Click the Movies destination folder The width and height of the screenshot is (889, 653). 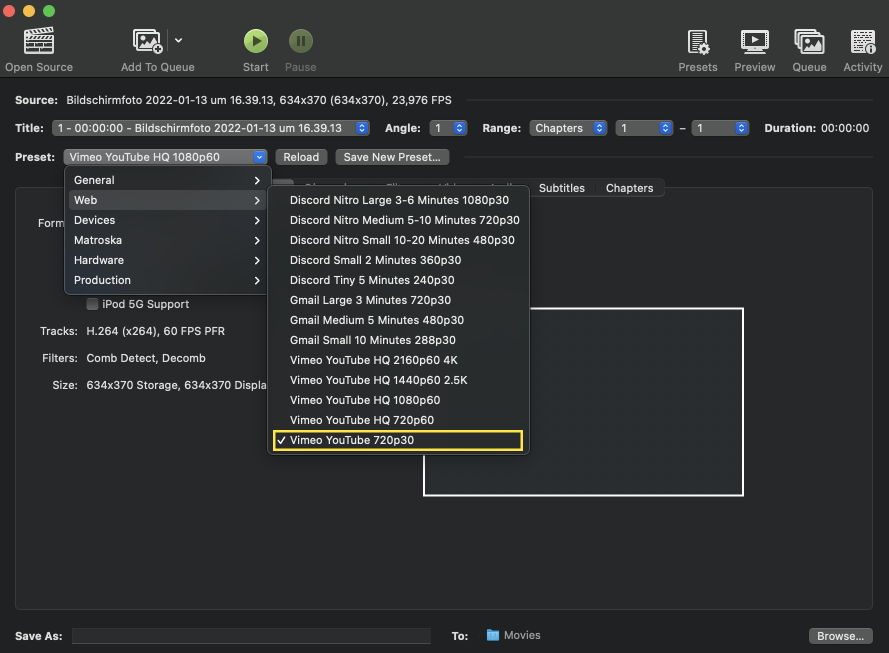[x=514, y=635]
